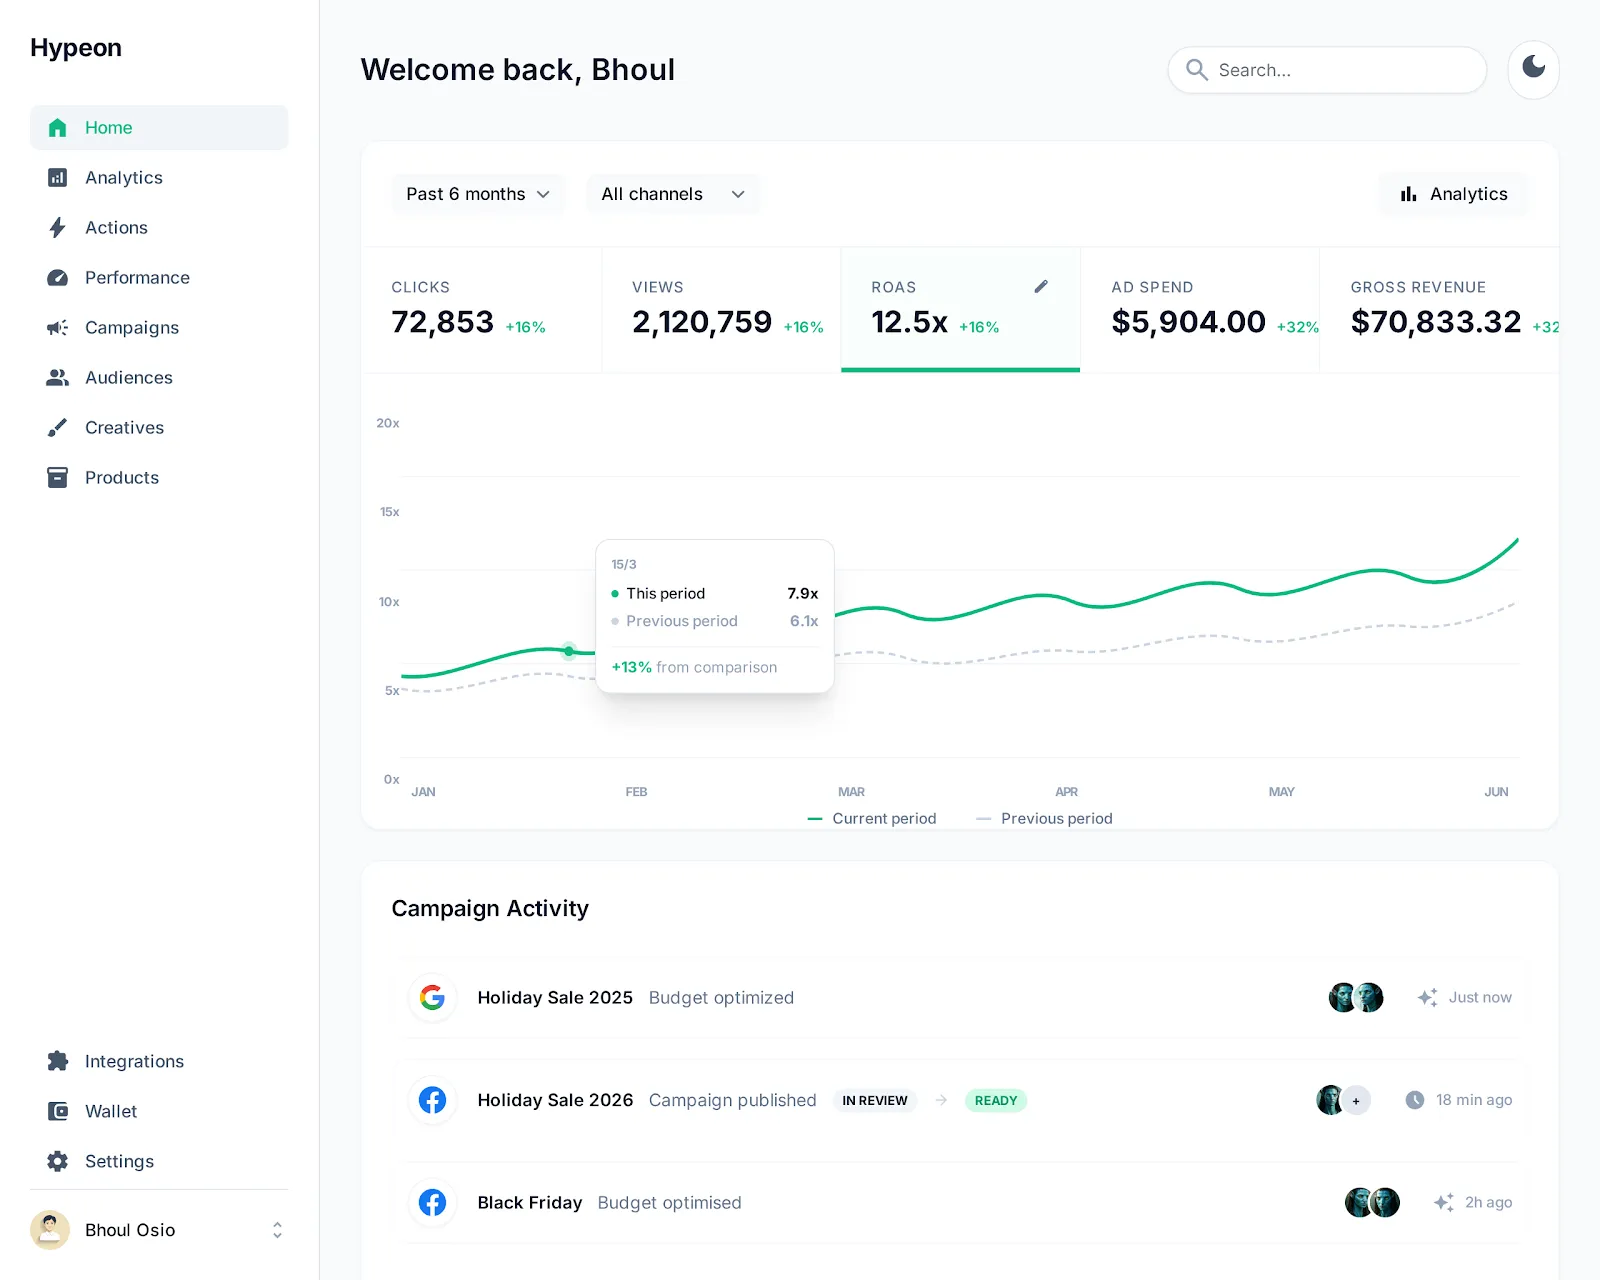Select the Actions lightning bolt icon
Screen dimensions: 1600x1280
[x=57, y=227]
